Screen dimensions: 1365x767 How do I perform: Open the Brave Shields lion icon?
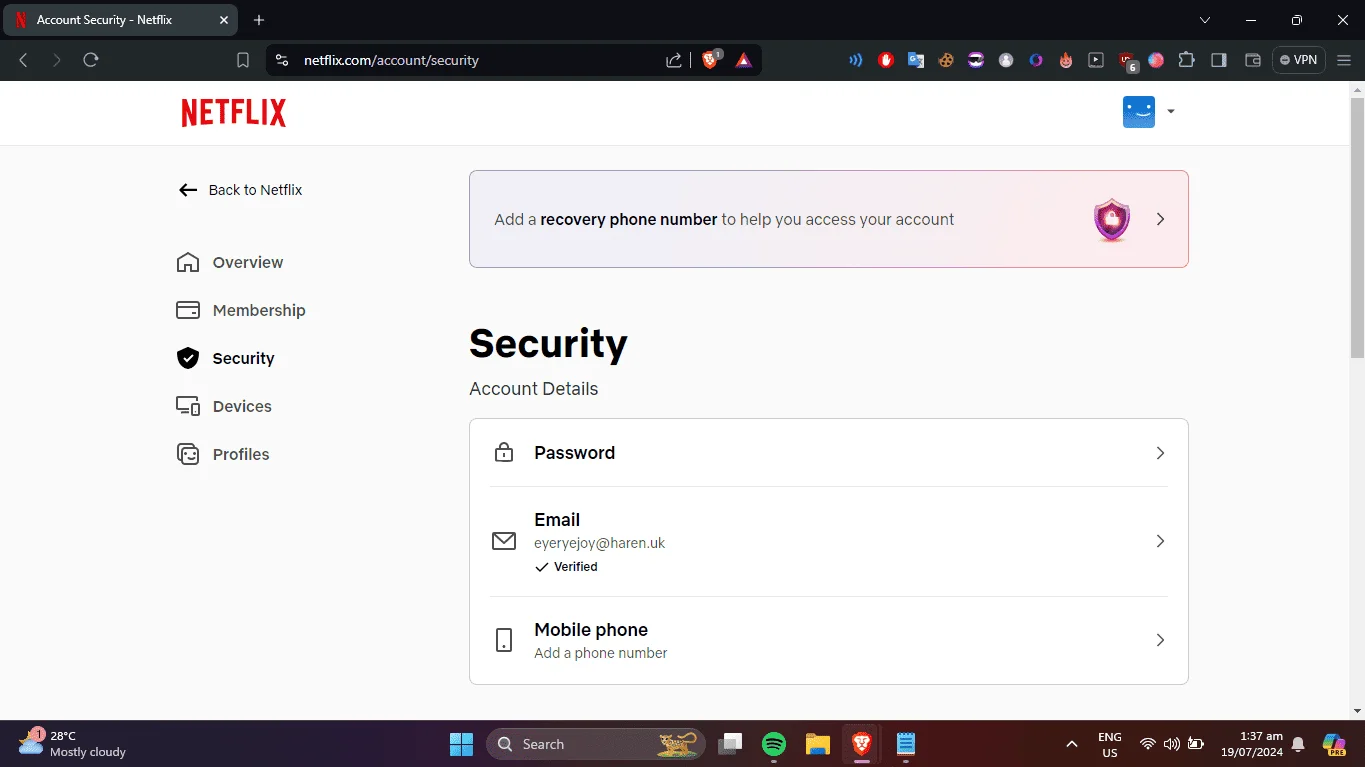point(710,60)
